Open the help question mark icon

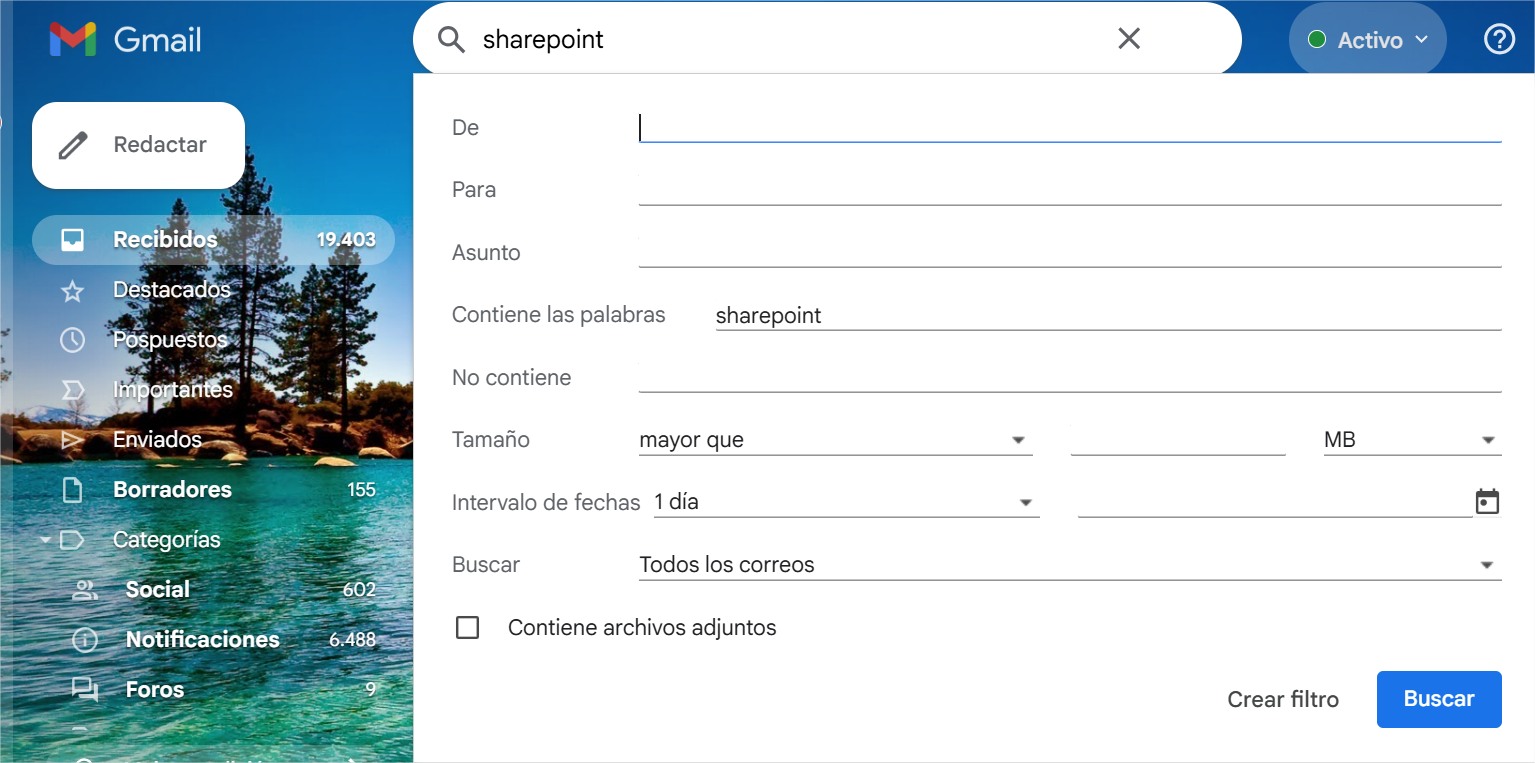[1499, 39]
